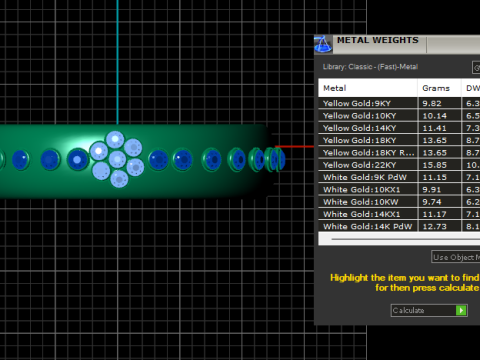Screen dimensions: 480x360
Task: Click the 15.85 grams value
Action: 435,165
